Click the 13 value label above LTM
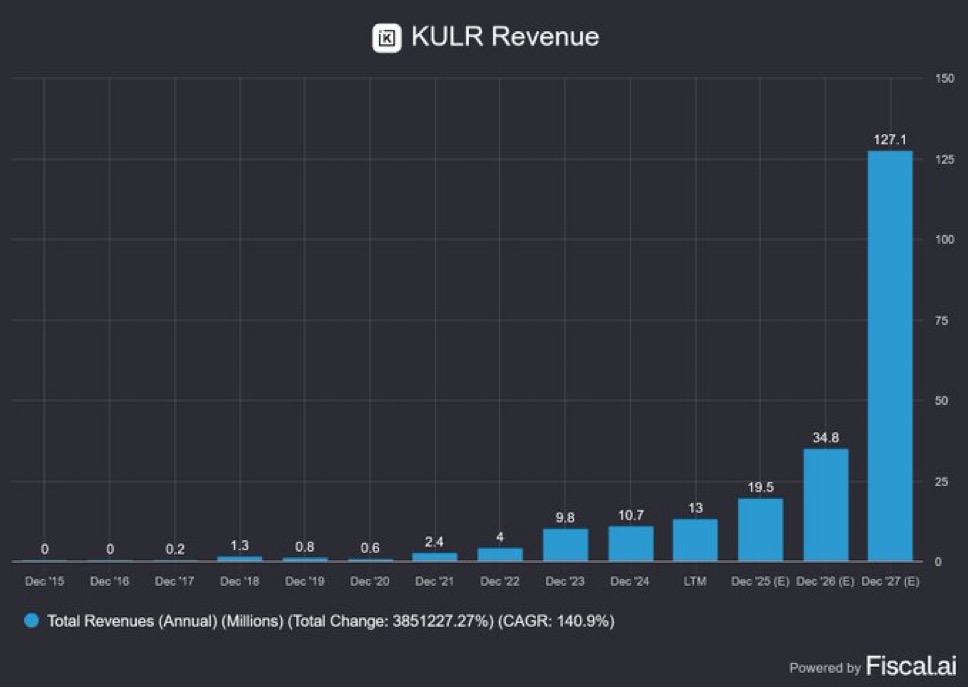Viewport: 968px width, 687px height. pos(695,508)
